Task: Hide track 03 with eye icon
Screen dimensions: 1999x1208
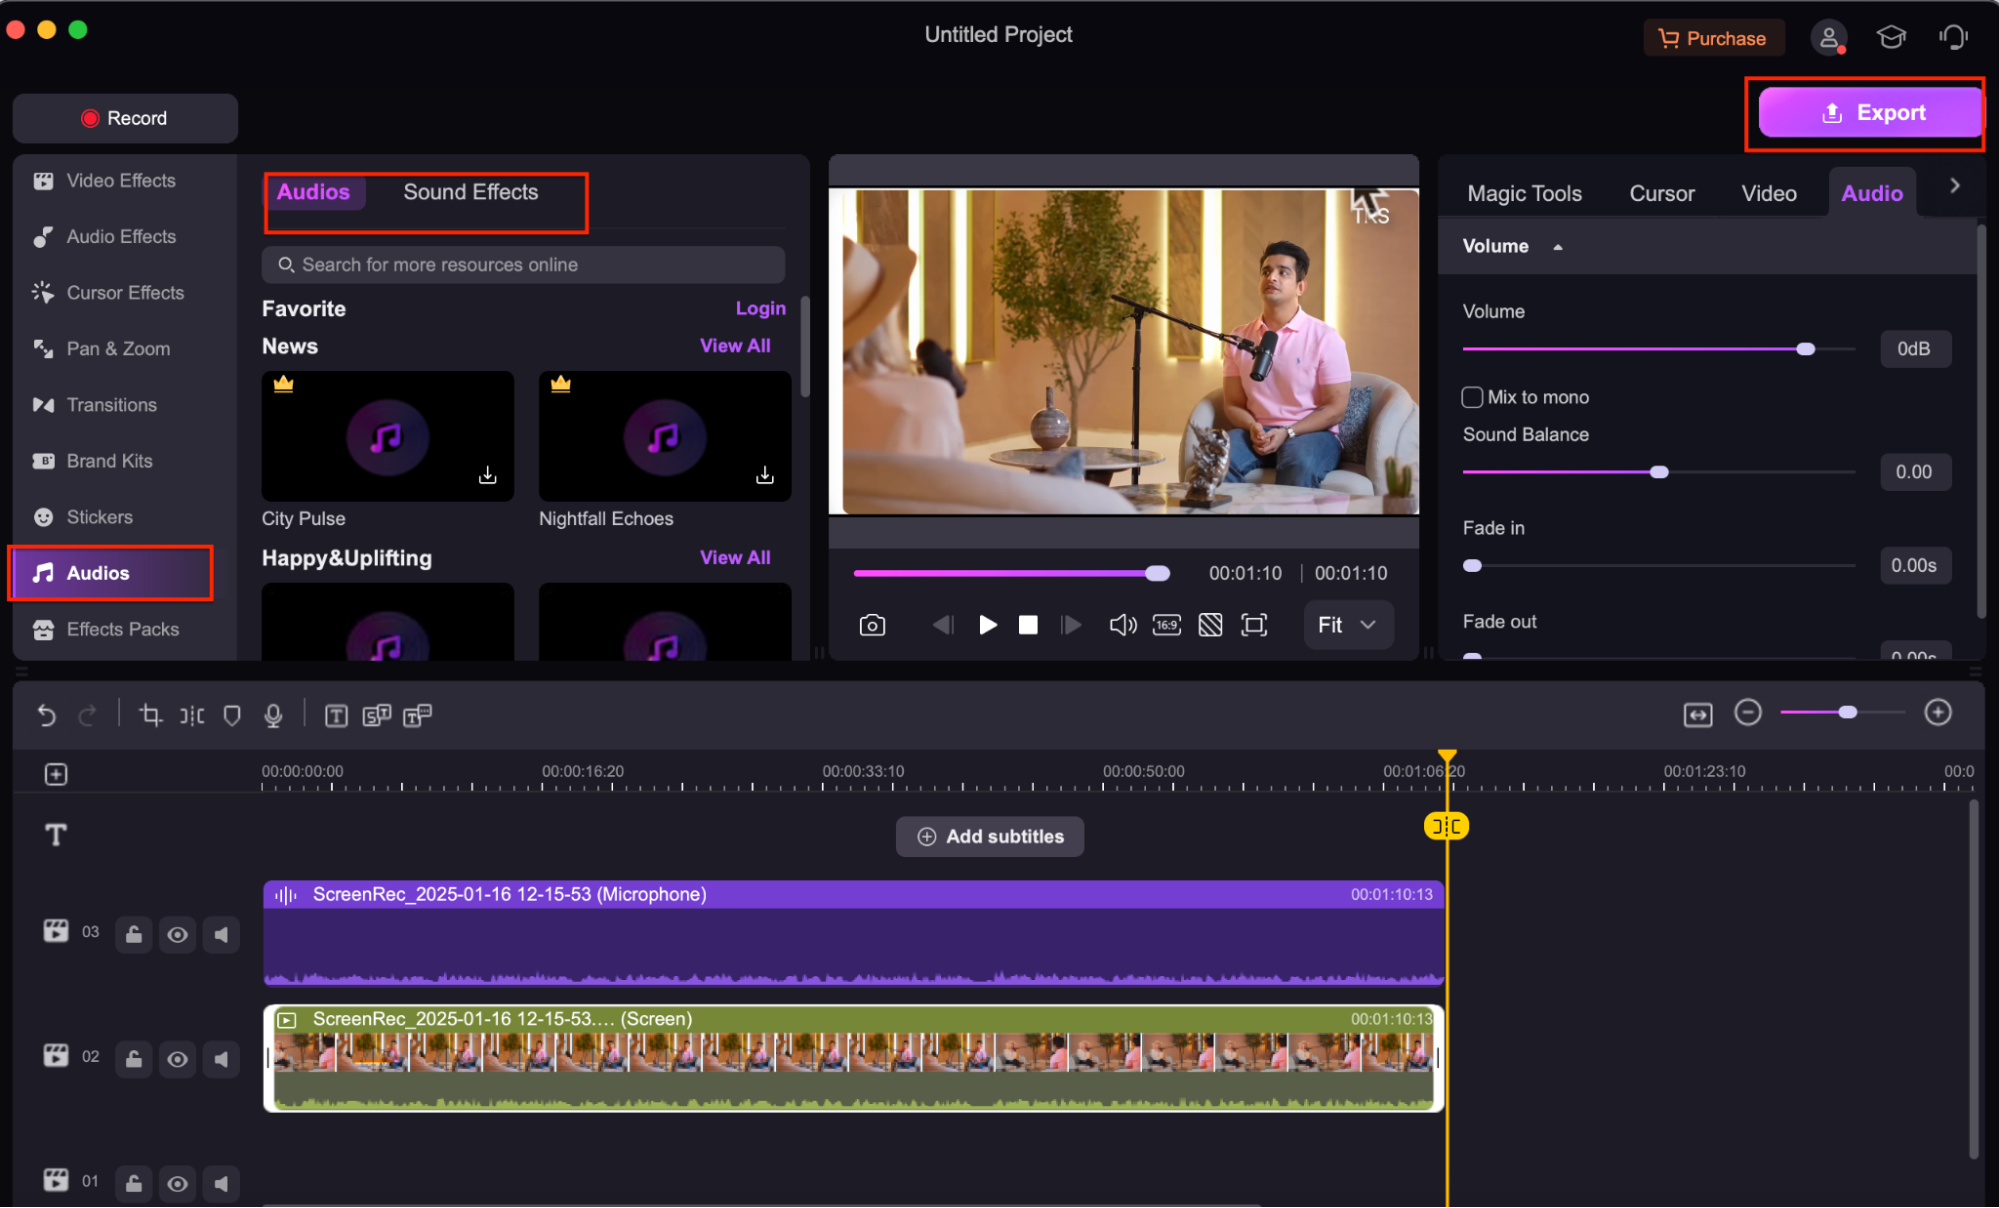Action: [177, 935]
